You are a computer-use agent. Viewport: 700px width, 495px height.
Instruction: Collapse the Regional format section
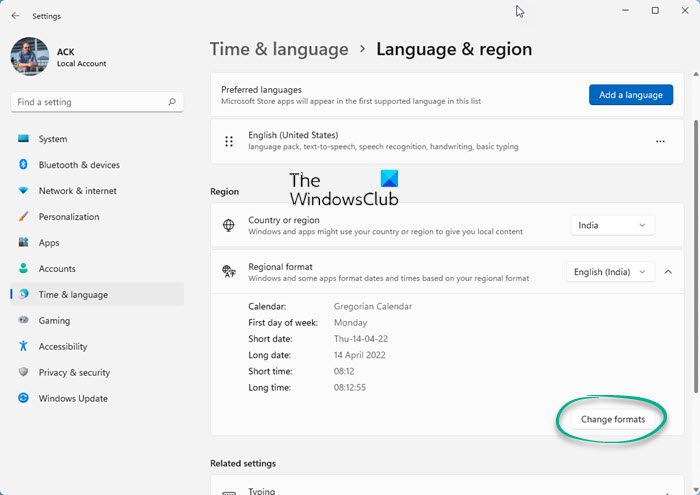[x=668, y=271]
